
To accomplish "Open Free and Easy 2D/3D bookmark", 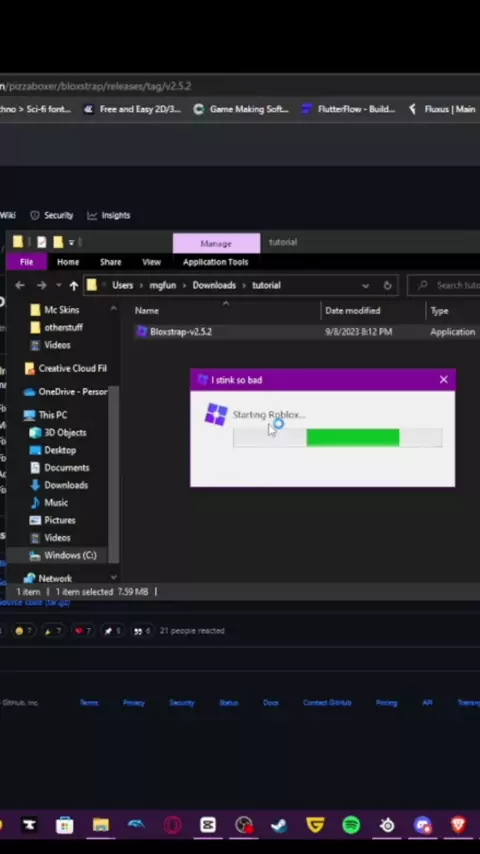I will tap(132, 109).
